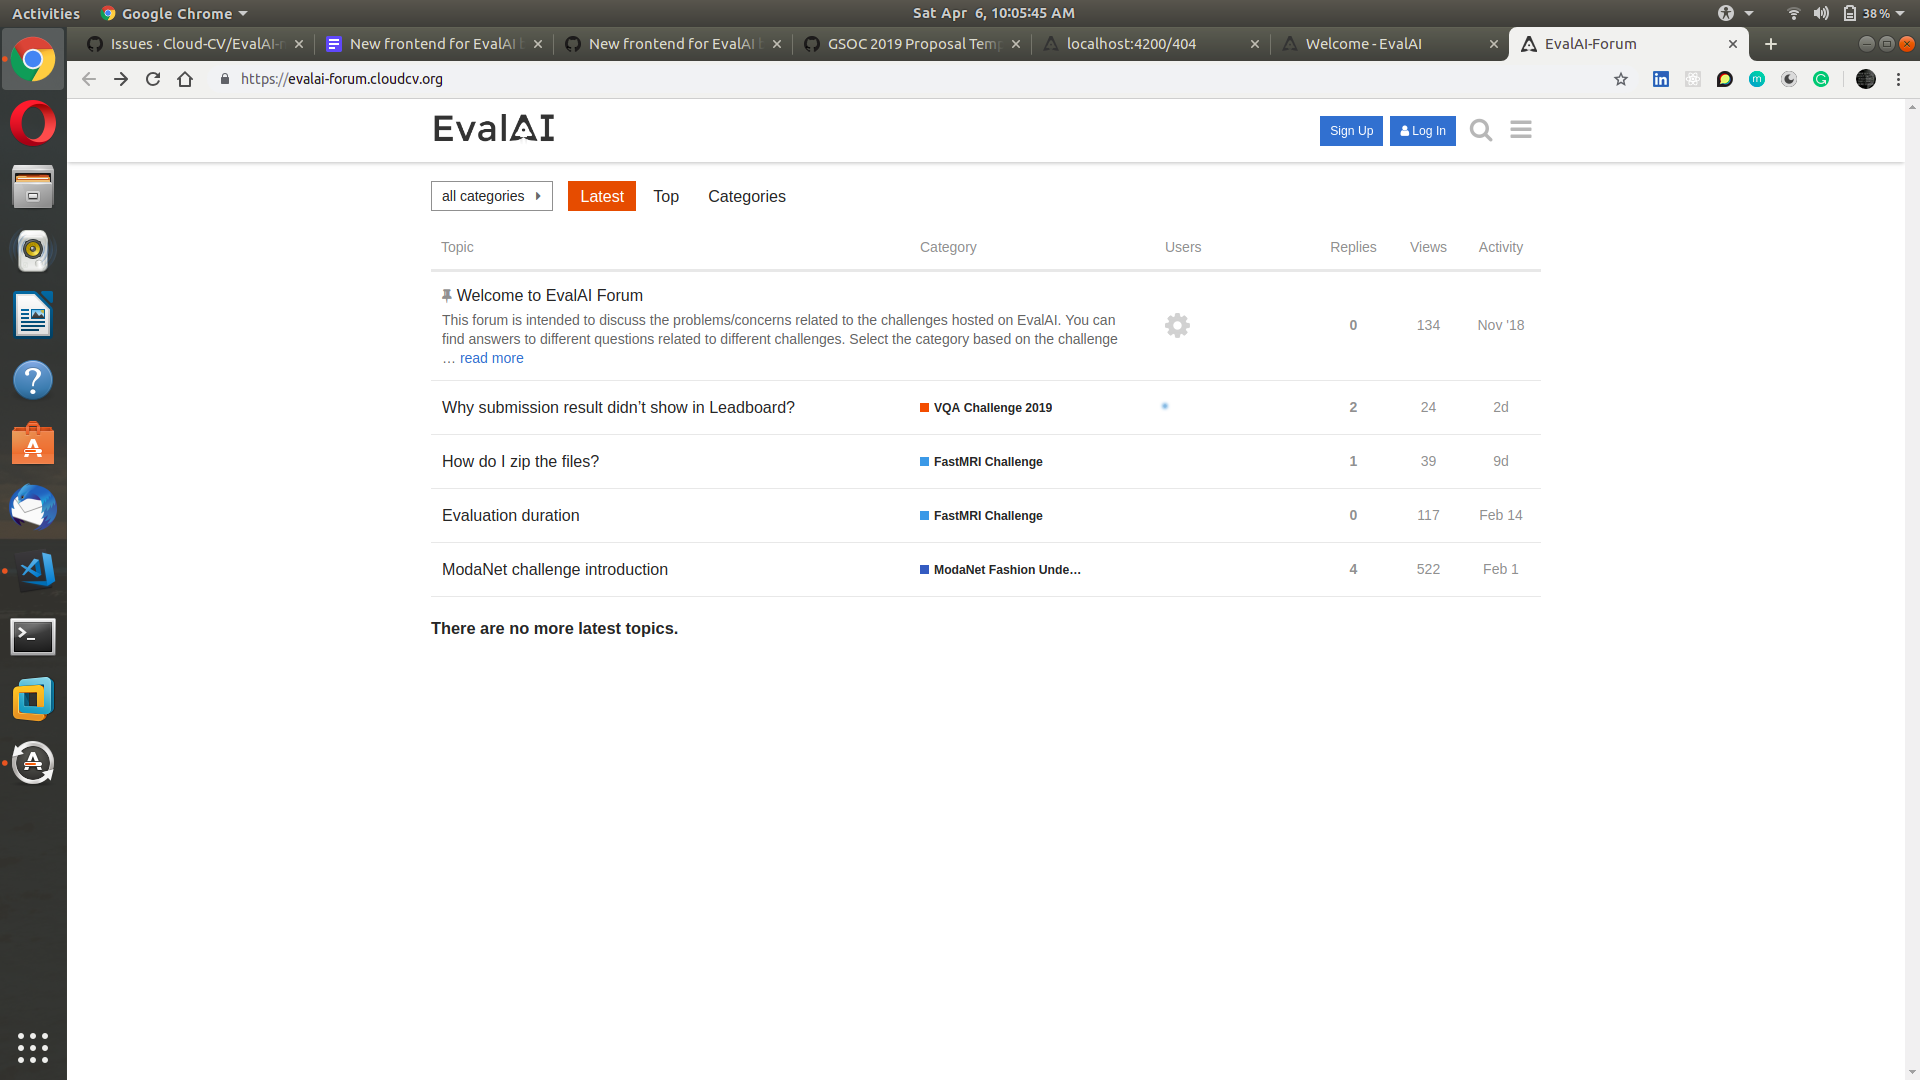Expand the all categories dropdown
The width and height of the screenshot is (1920, 1080).
tap(492, 196)
